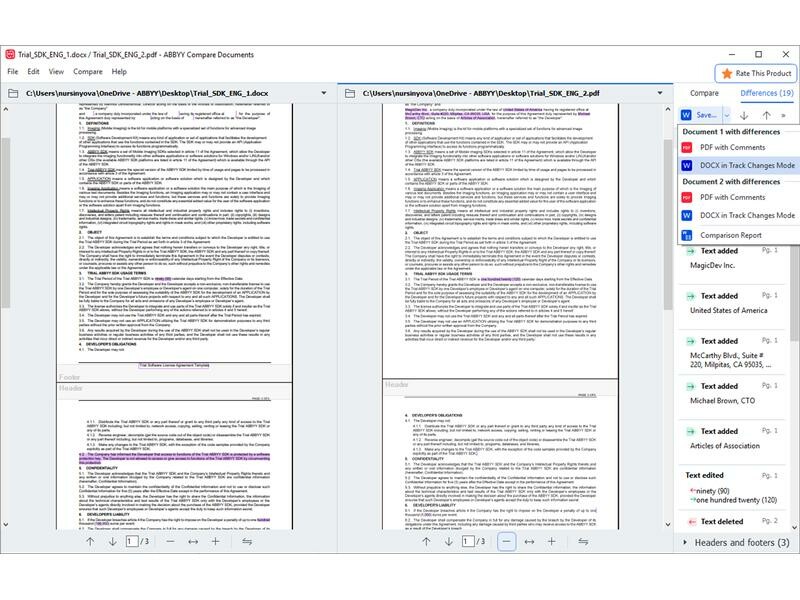Viewport: 800px width, 600px height.
Task: Go to previous difference with up arrow
Action: coord(765,115)
